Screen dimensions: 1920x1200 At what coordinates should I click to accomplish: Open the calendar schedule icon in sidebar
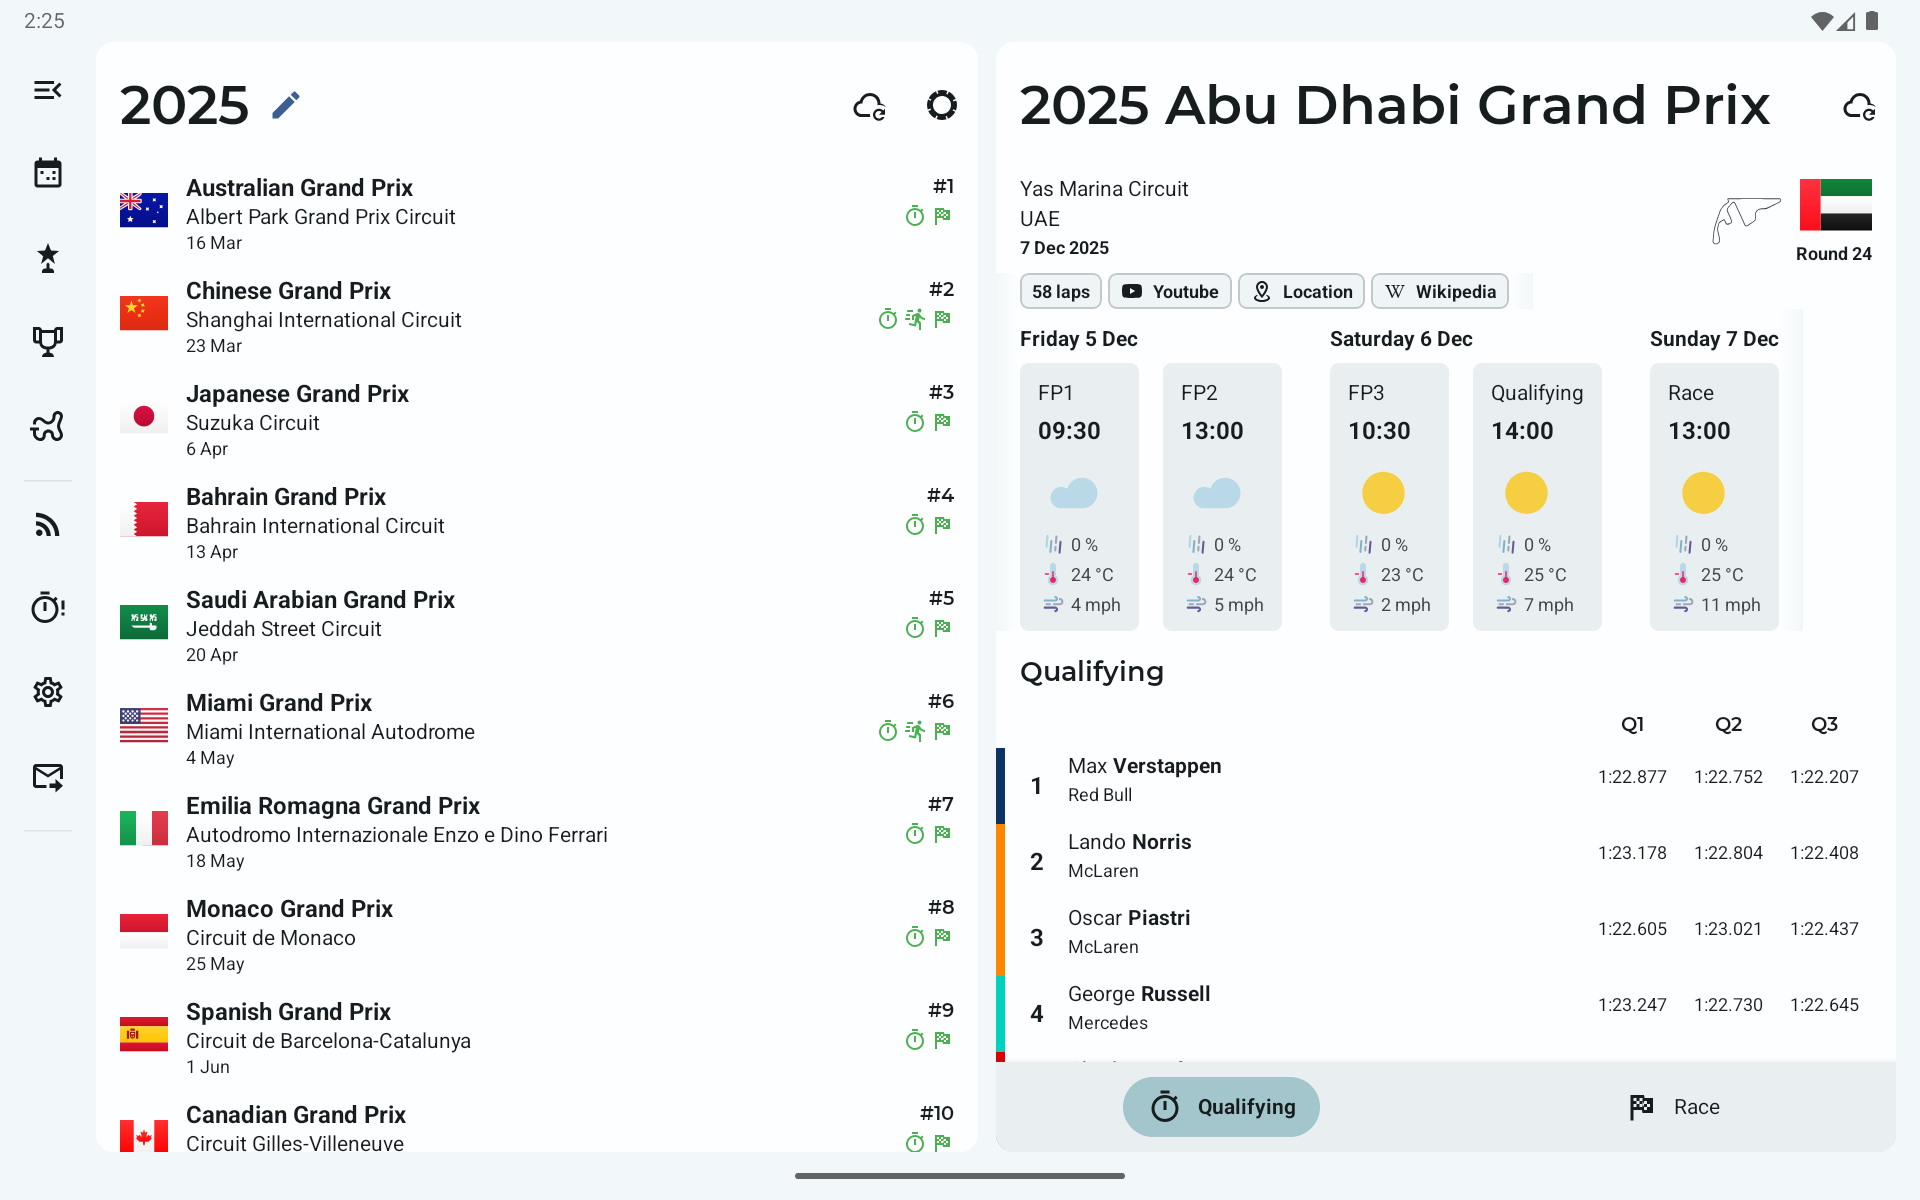47,173
